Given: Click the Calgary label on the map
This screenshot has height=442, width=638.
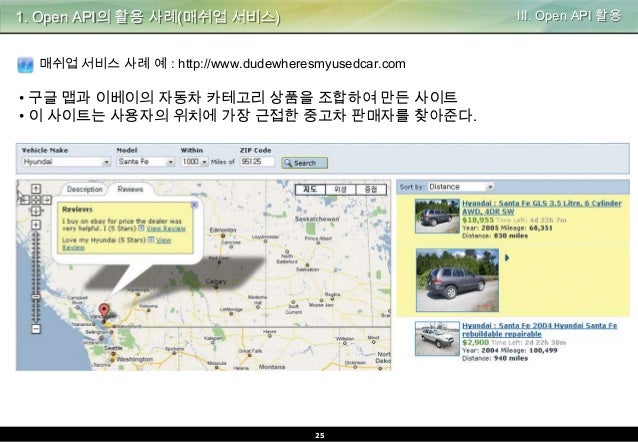Looking at the screenshot, I should coord(216,281).
